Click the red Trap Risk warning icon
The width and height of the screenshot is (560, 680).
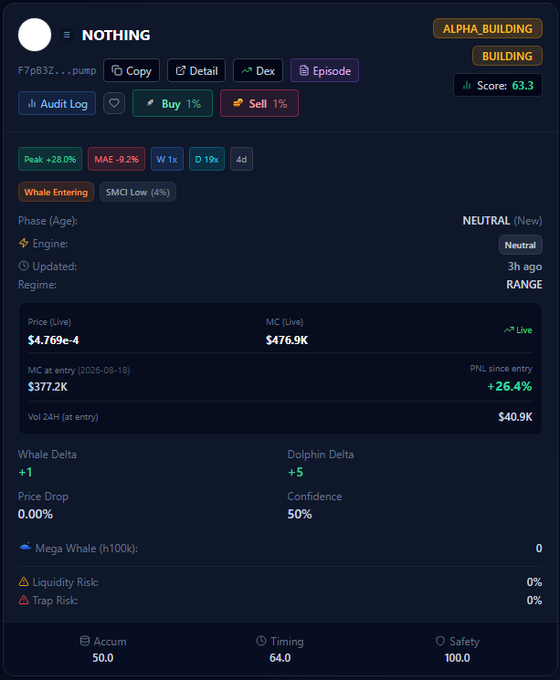pyautogui.click(x=24, y=600)
